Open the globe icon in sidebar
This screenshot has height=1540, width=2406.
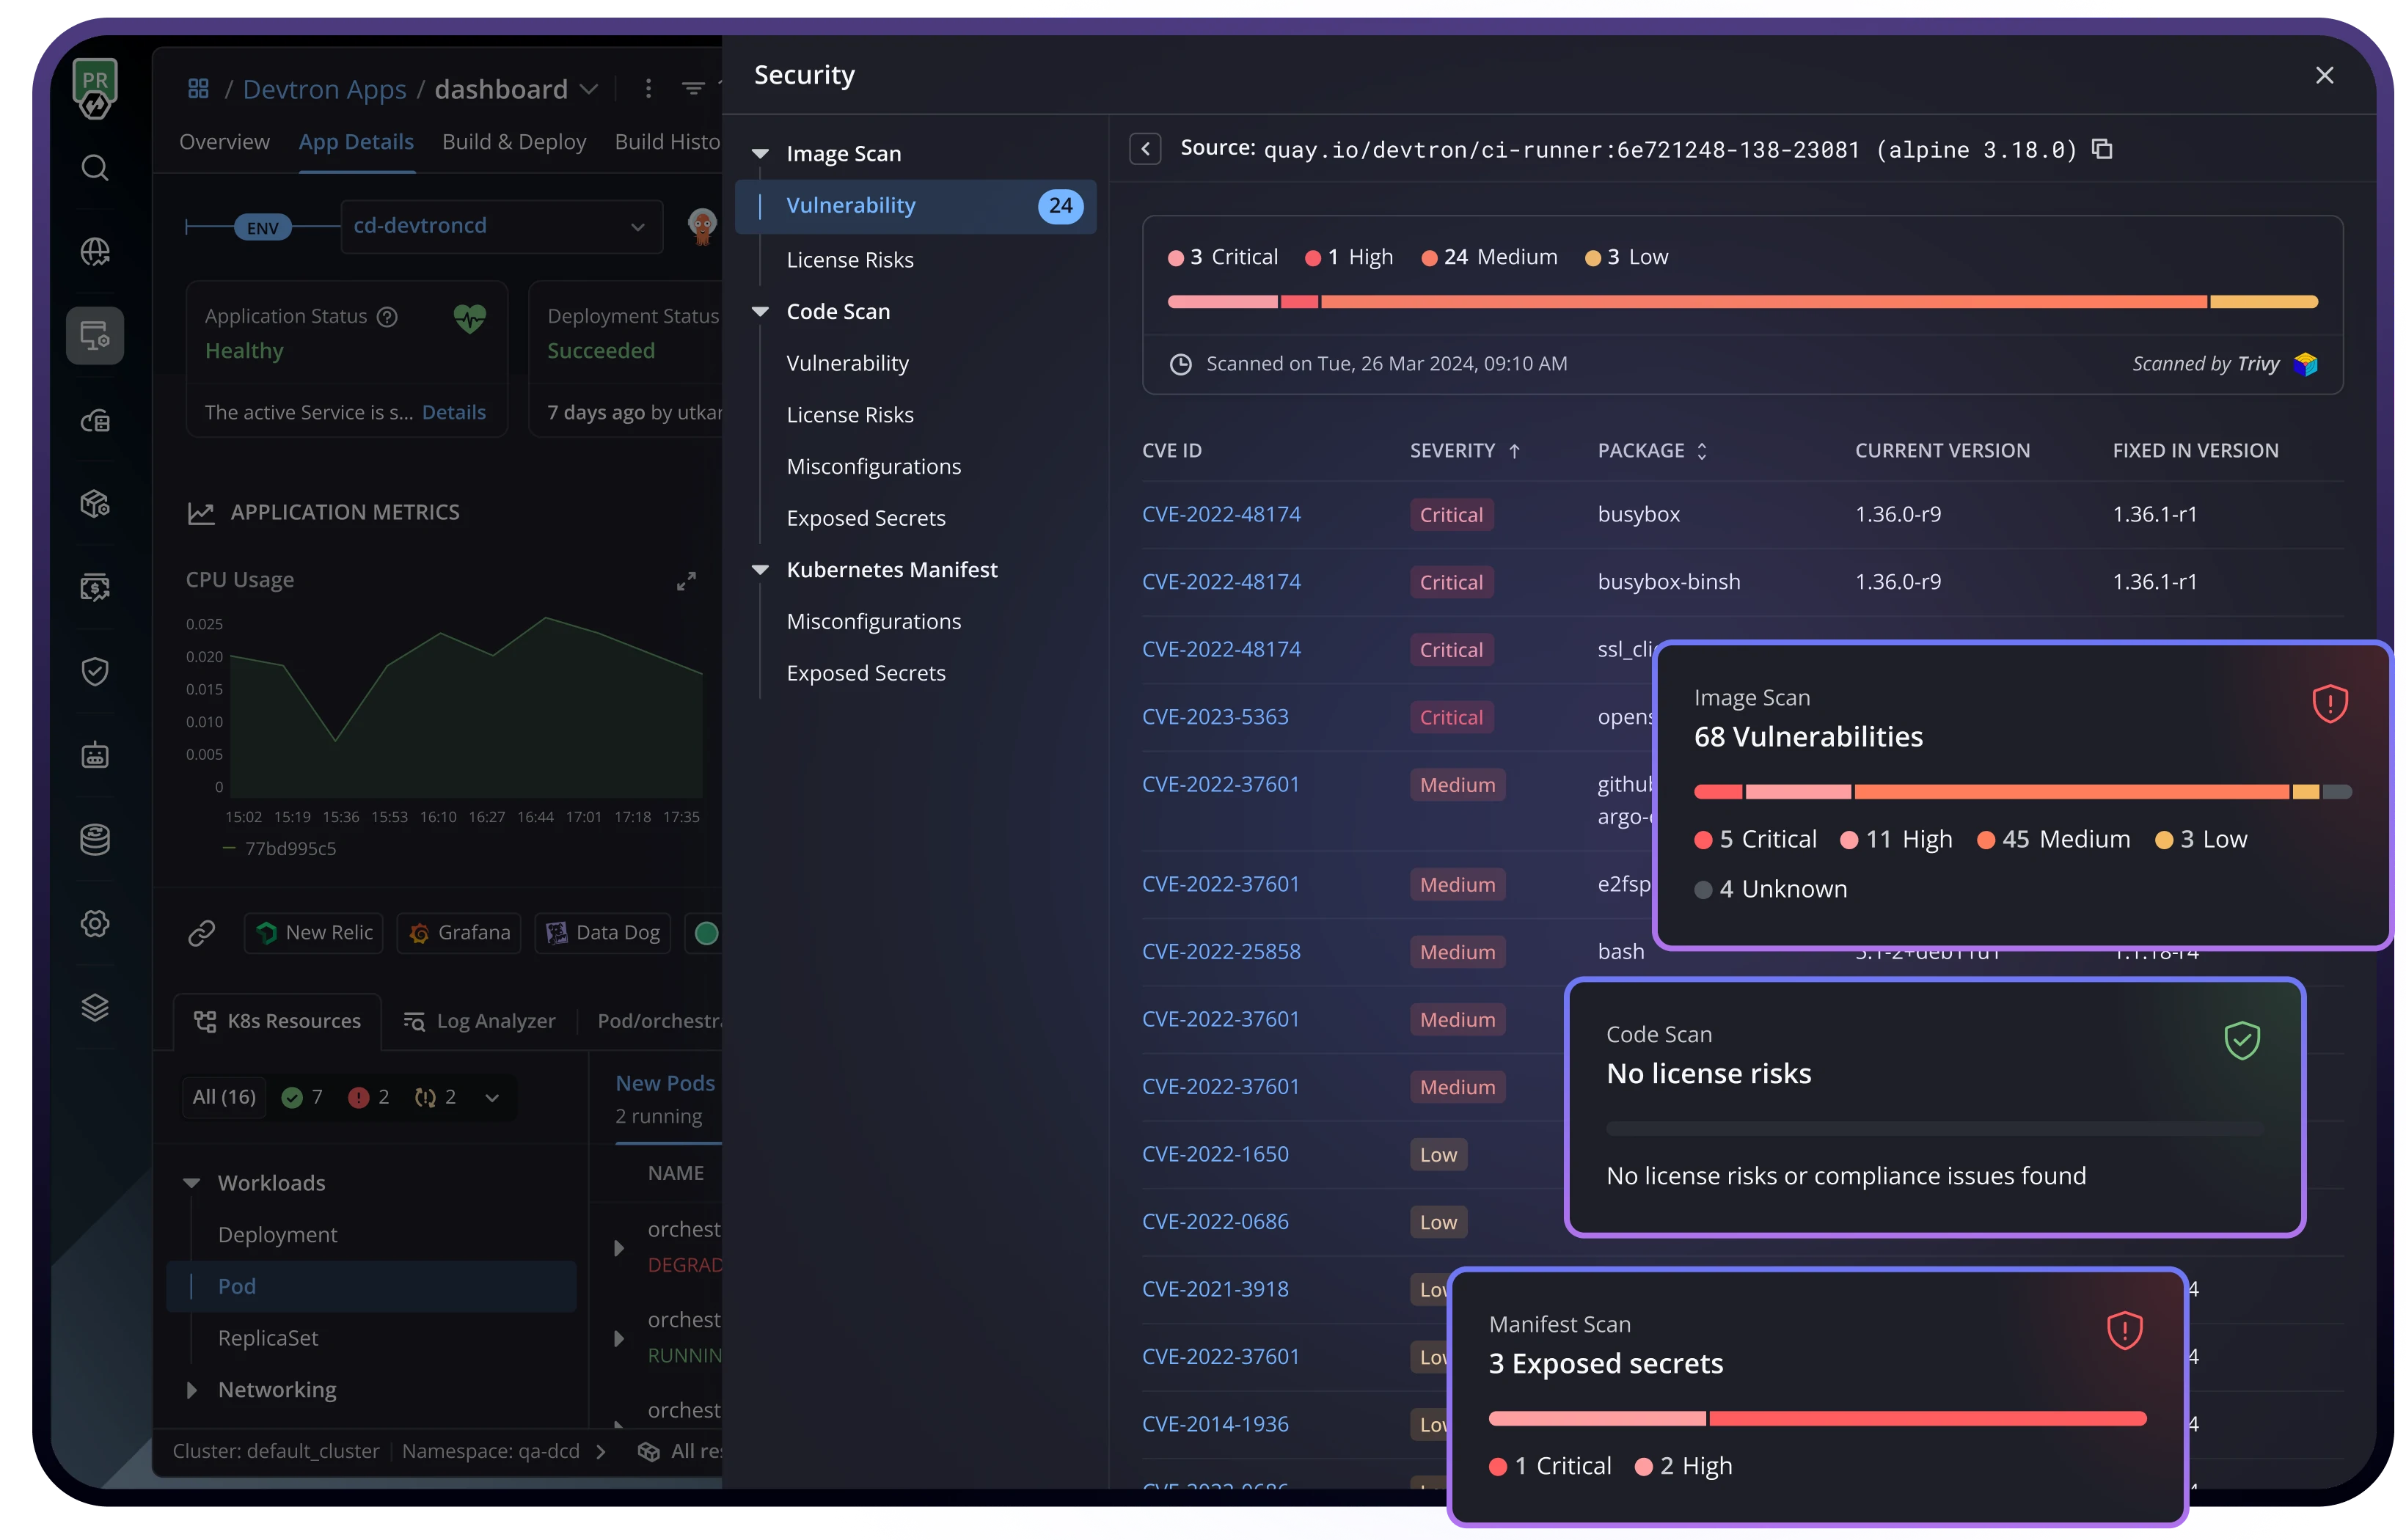click(95, 251)
